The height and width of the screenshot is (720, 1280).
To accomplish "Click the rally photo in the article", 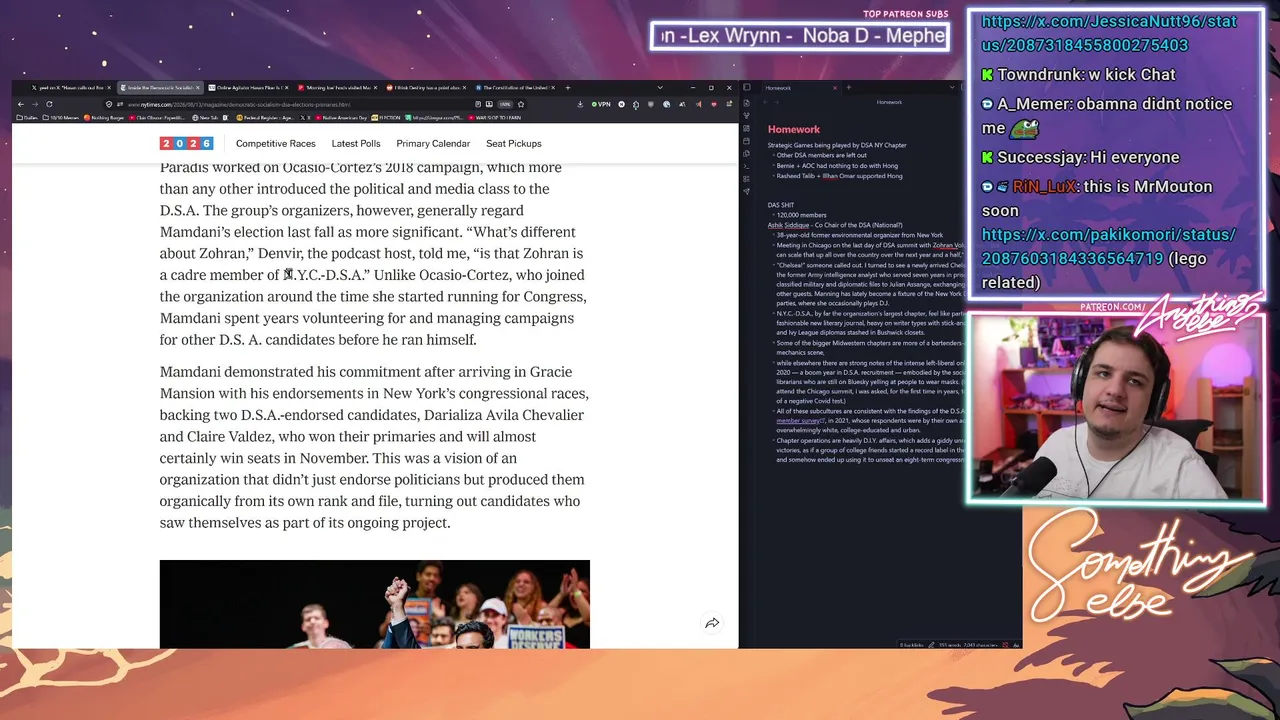I will (x=375, y=604).
